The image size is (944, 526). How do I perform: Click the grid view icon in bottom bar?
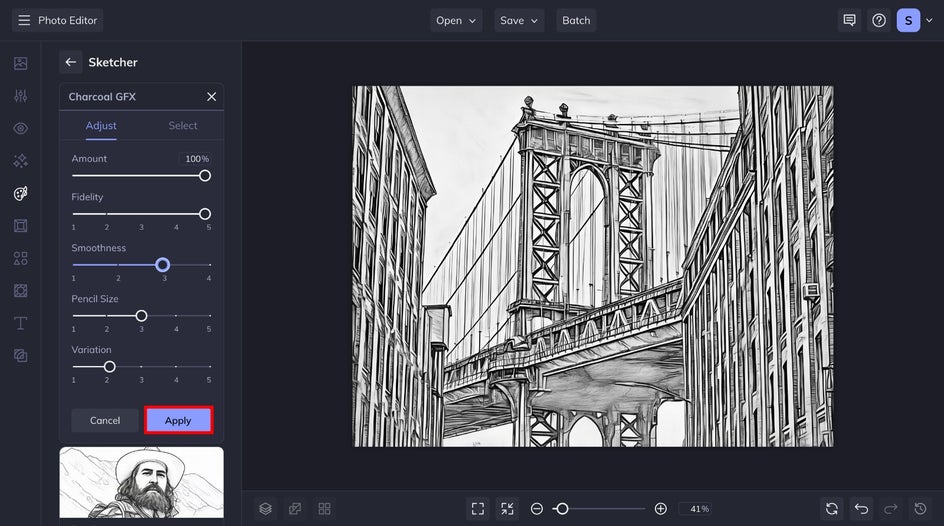coord(324,509)
